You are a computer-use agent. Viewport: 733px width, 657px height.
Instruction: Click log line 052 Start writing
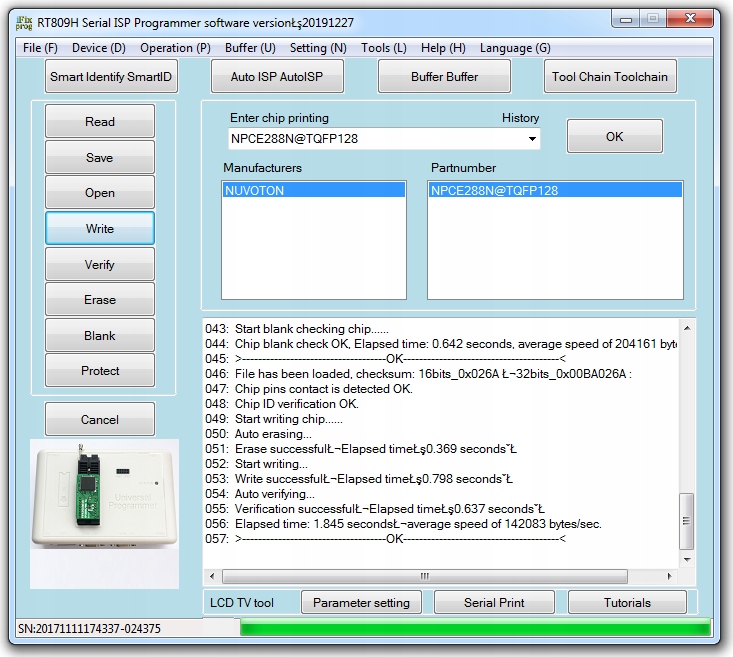[x=257, y=464]
